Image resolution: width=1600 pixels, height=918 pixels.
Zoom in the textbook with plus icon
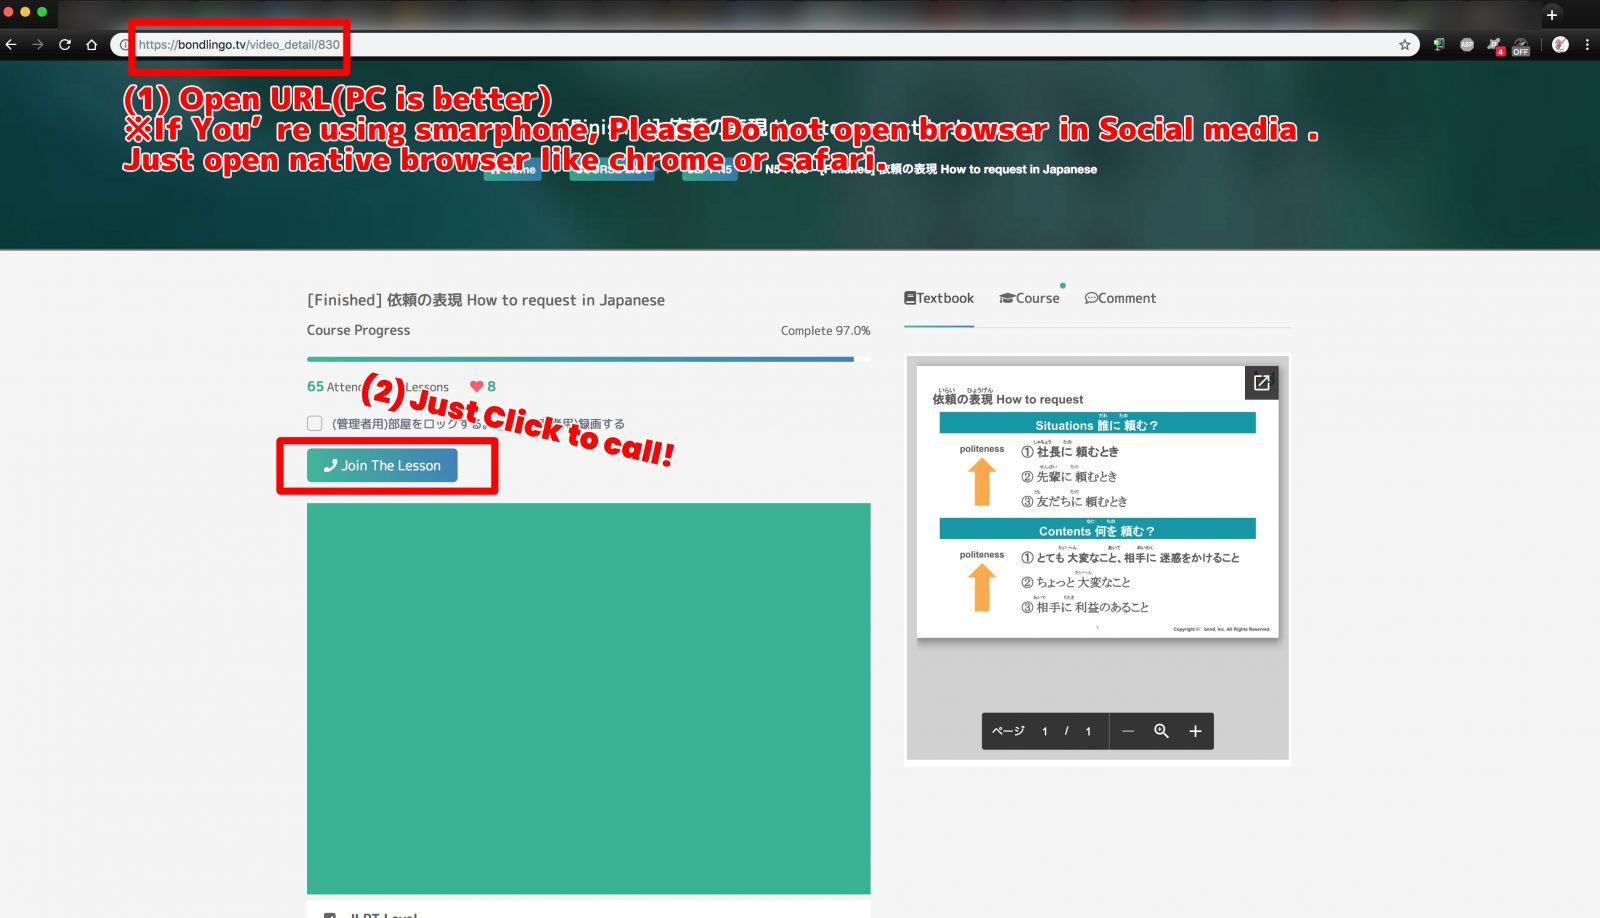tap(1195, 731)
